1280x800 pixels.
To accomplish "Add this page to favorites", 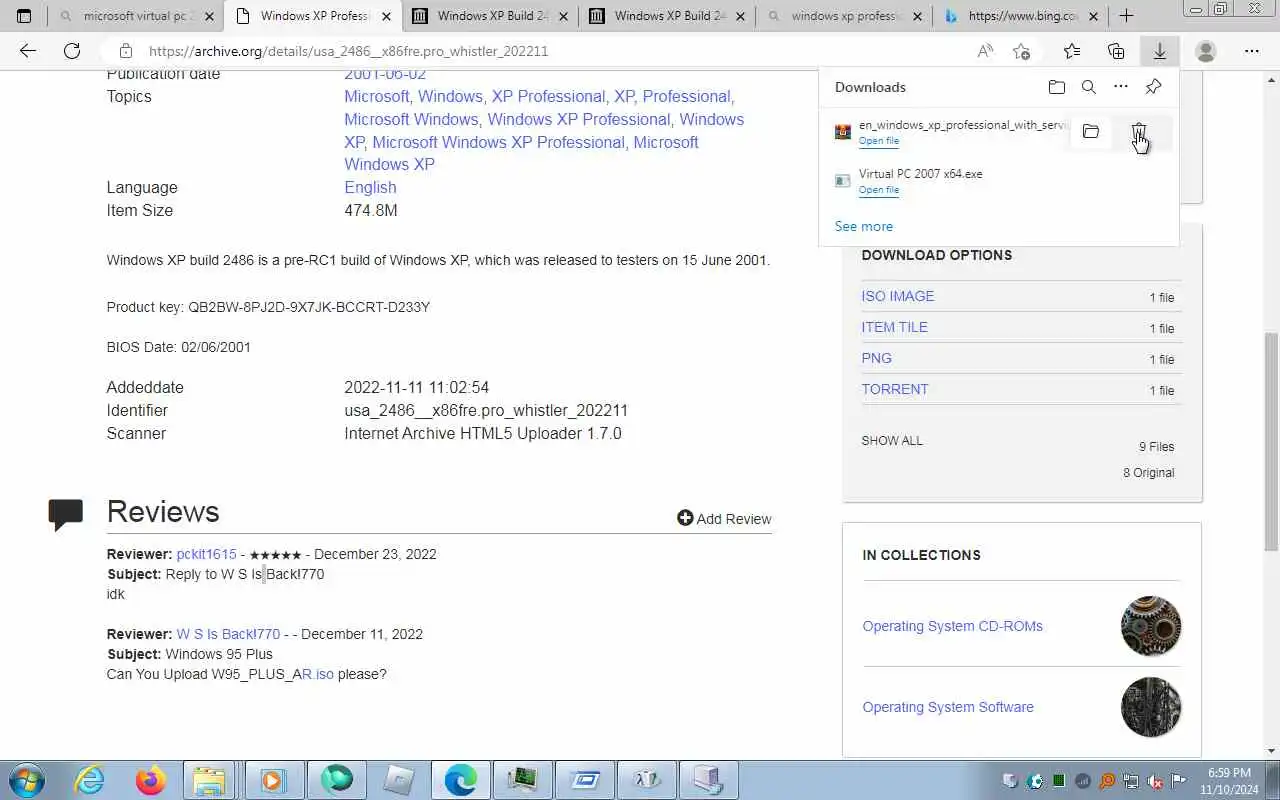I will point(1021,51).
